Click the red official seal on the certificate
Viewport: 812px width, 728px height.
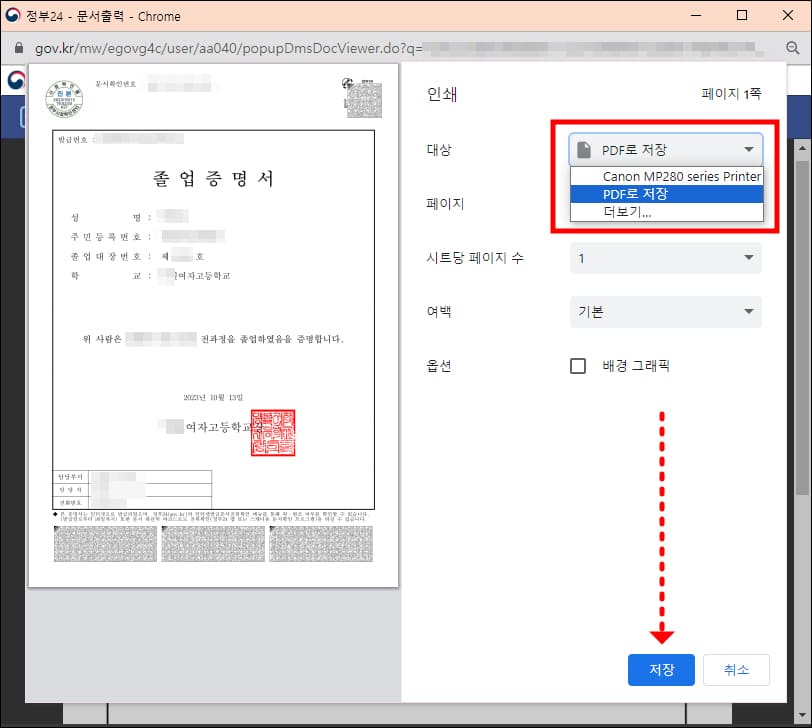274,432
